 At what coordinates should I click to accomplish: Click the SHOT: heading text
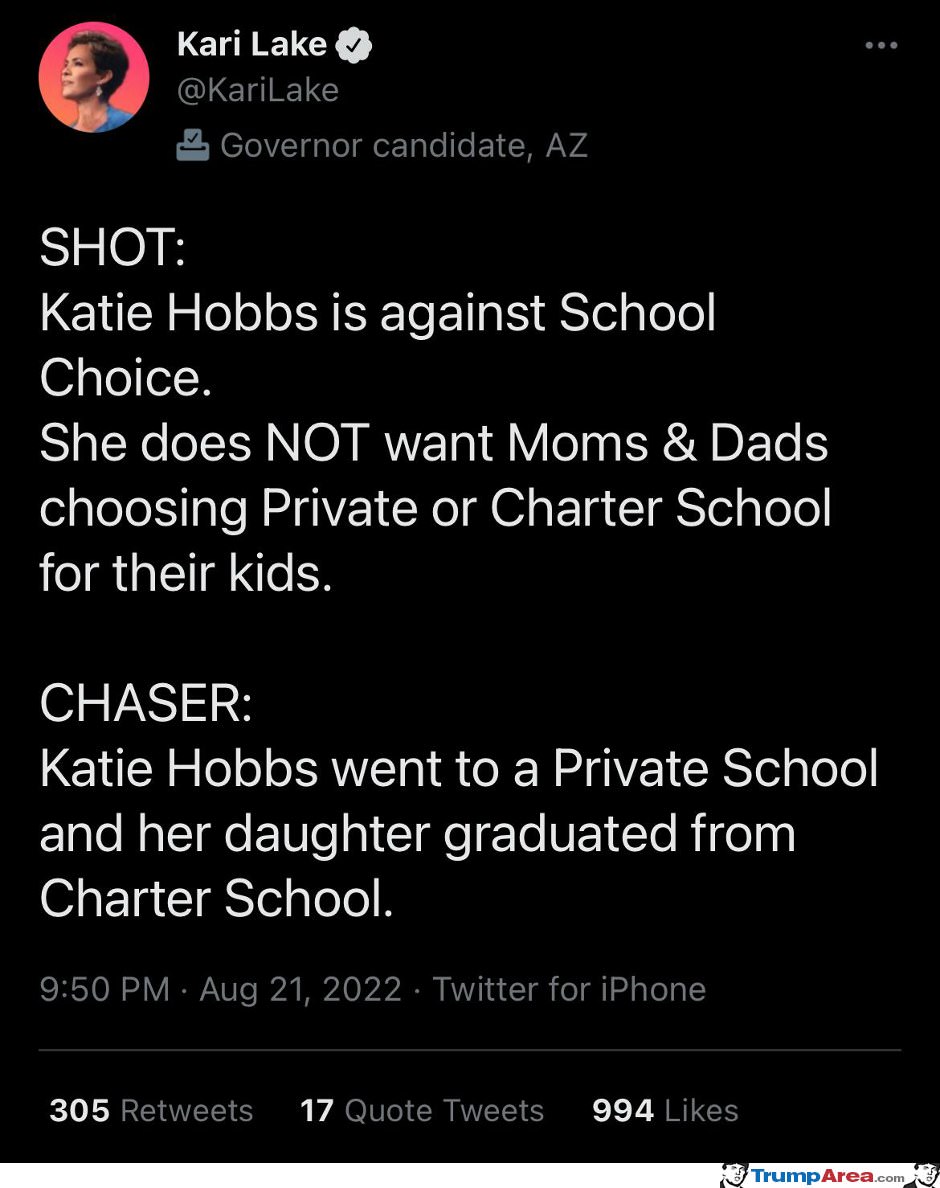pos(112,247)
